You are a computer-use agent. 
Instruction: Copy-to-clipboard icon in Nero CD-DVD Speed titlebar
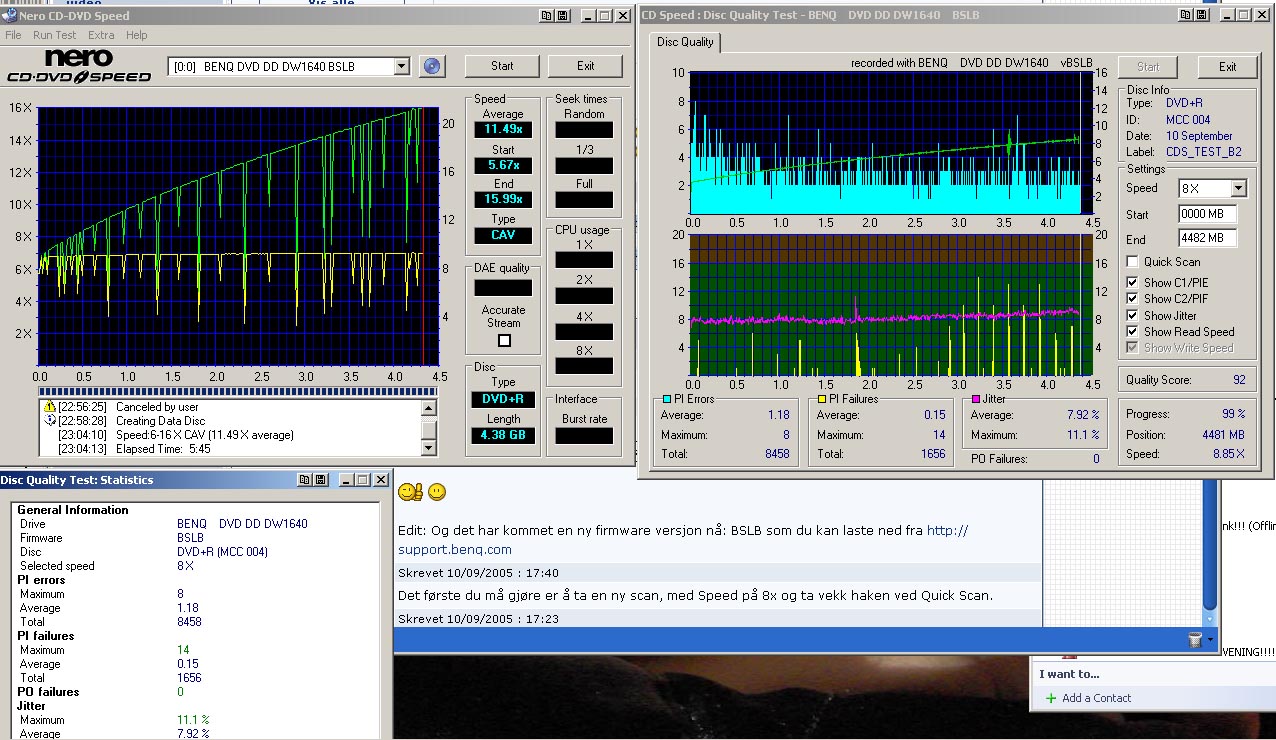click(546, 15)
